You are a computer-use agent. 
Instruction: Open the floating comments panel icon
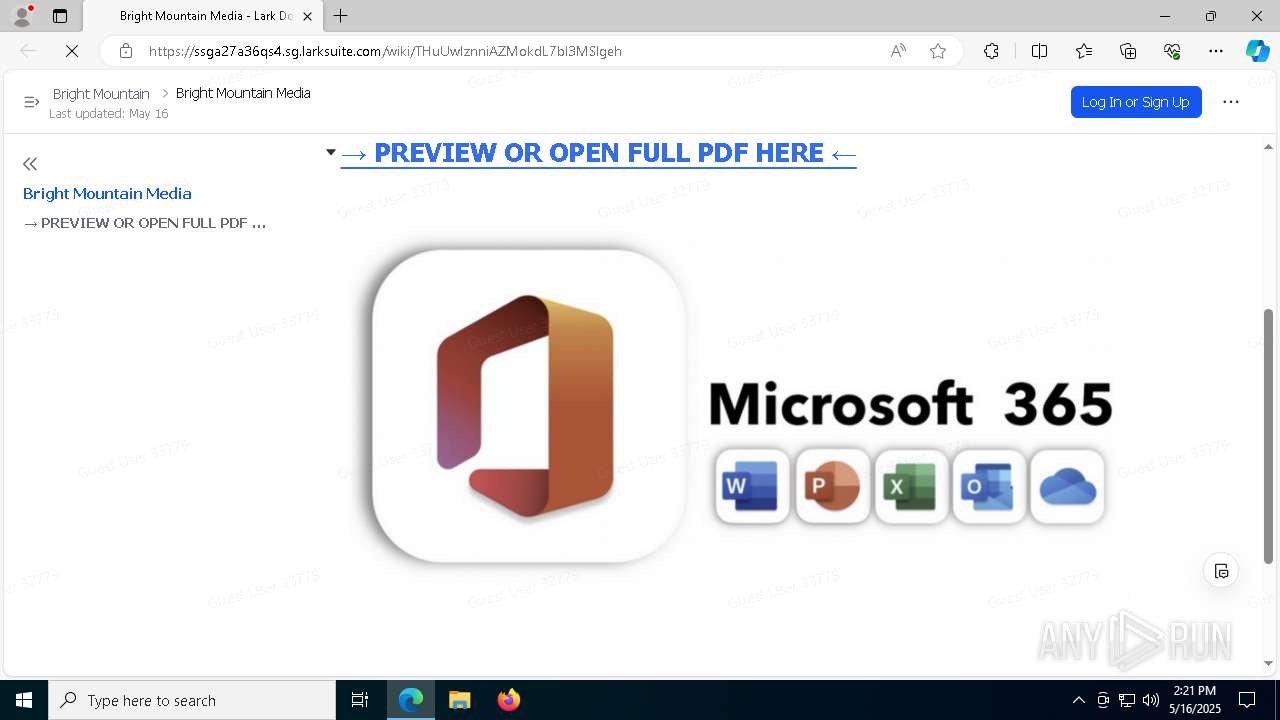tap(1221, 571)
